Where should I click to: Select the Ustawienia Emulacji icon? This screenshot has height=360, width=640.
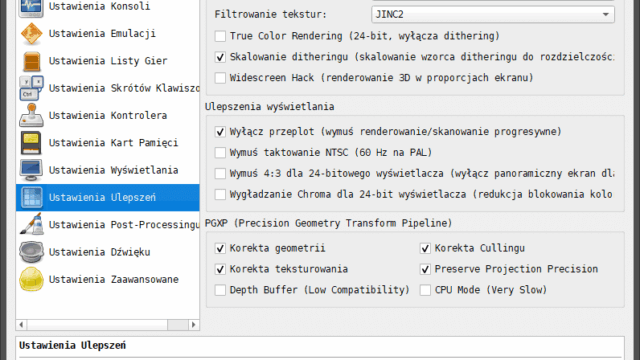coord(31,33)
